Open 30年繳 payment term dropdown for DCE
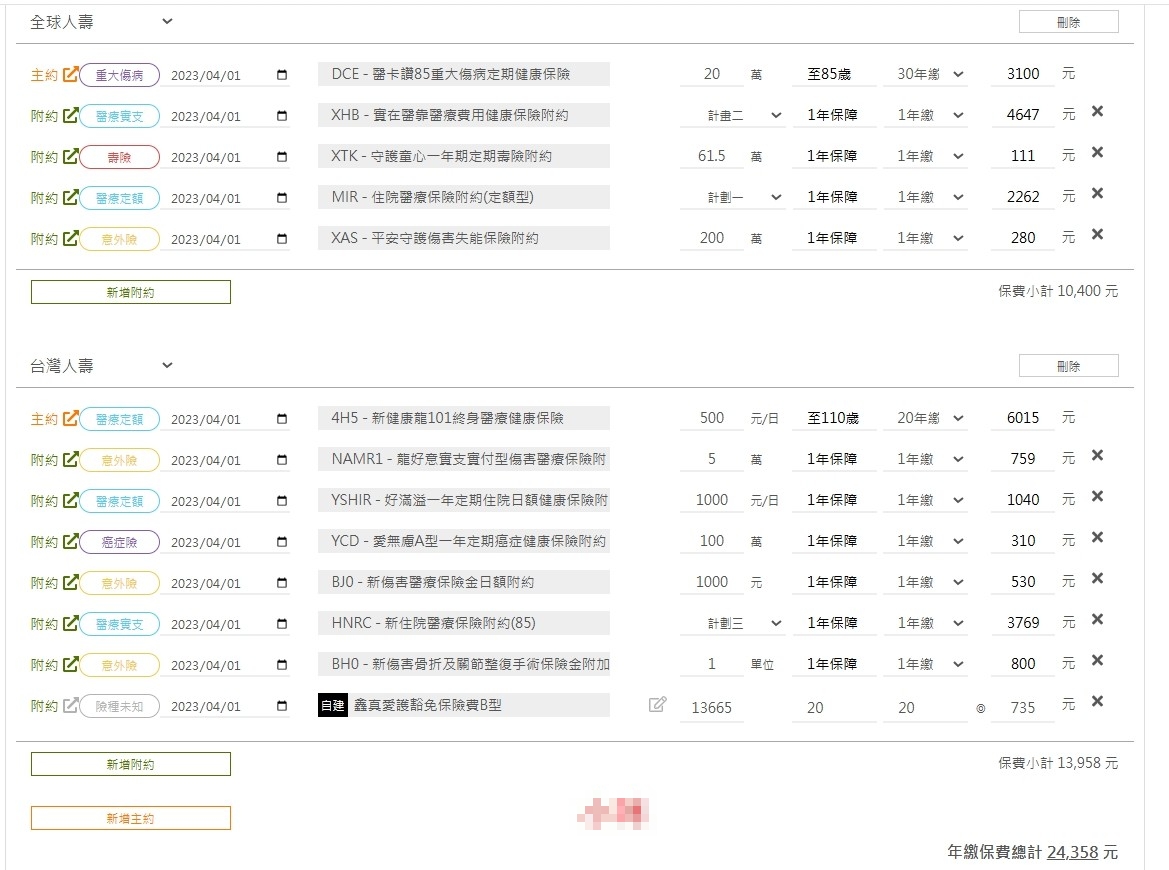The image size is (1169, 870). [925, 74]
